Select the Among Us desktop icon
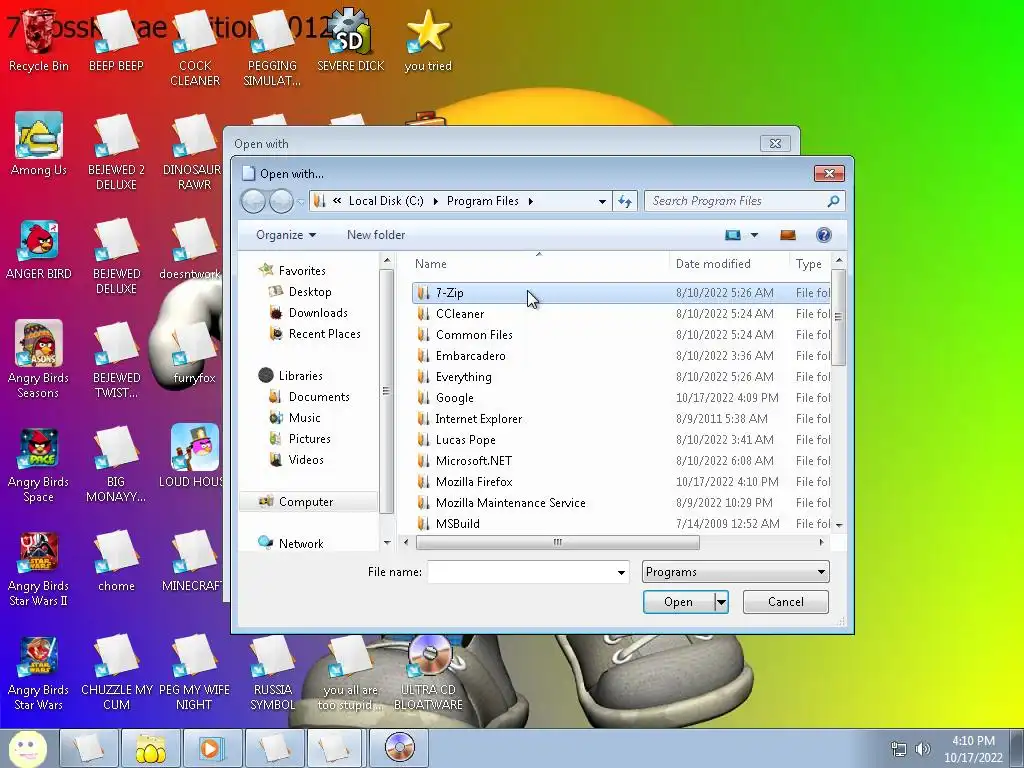Image resolution: width=1024 pixels, height=768 pixels. pos(39,145)
